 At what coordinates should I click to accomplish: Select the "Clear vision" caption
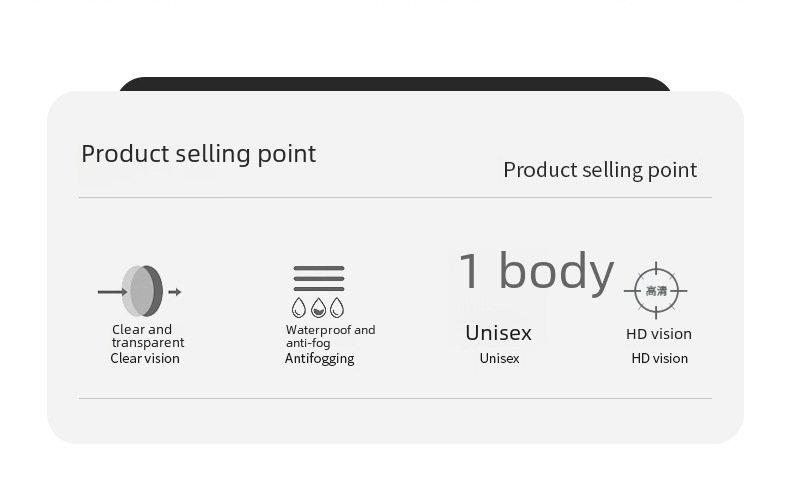point(145,358)
